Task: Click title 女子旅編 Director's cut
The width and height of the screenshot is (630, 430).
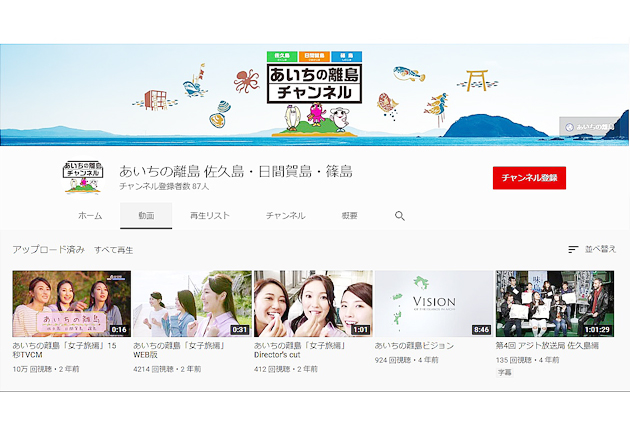Action: [300, 350]
